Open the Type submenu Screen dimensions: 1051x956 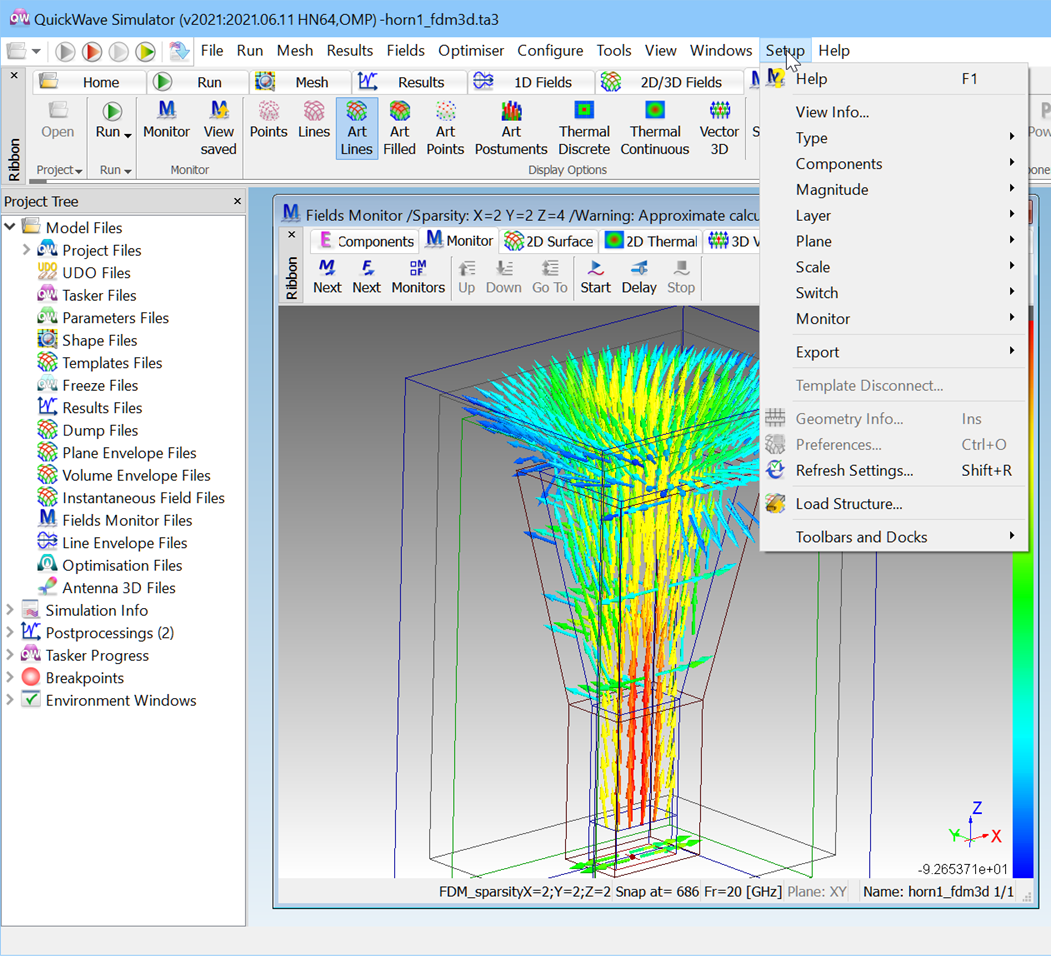[x=894, y=137]
